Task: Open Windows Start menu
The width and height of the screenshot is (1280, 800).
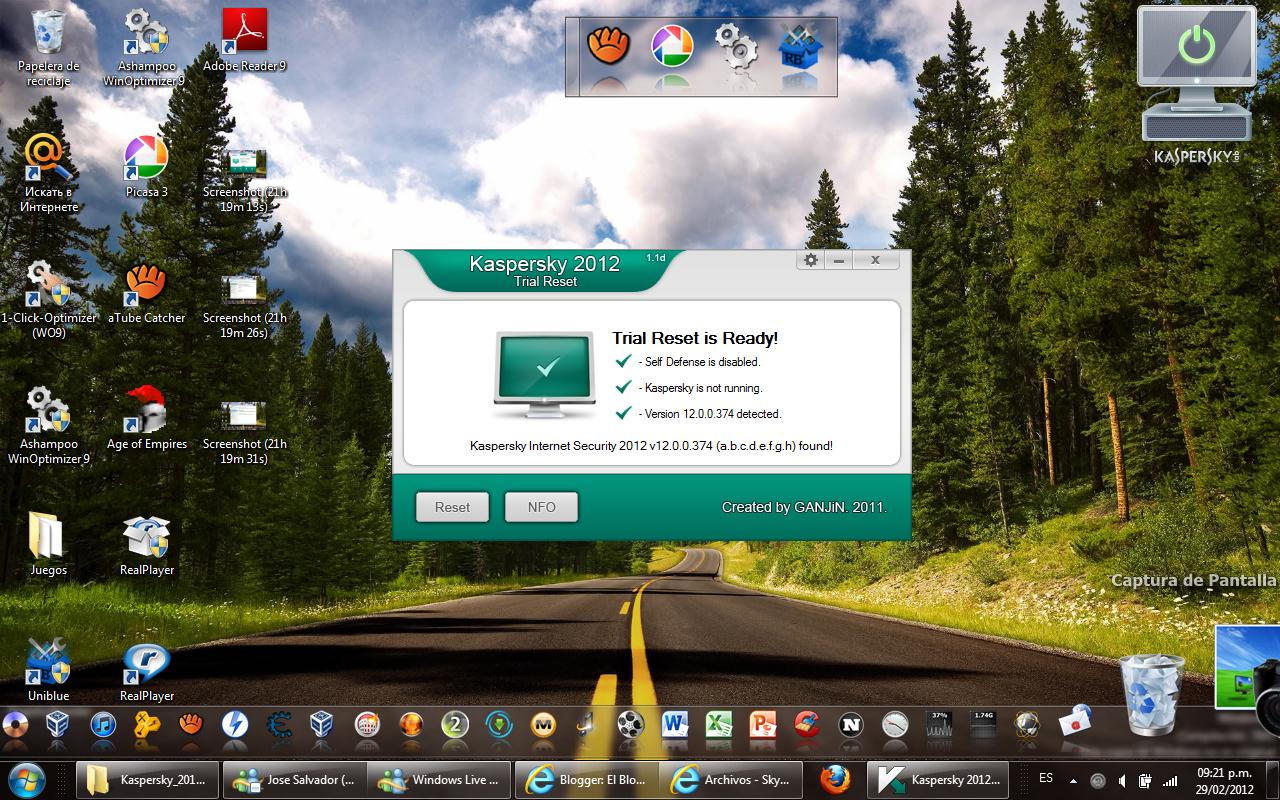Action: coord(27,779)
